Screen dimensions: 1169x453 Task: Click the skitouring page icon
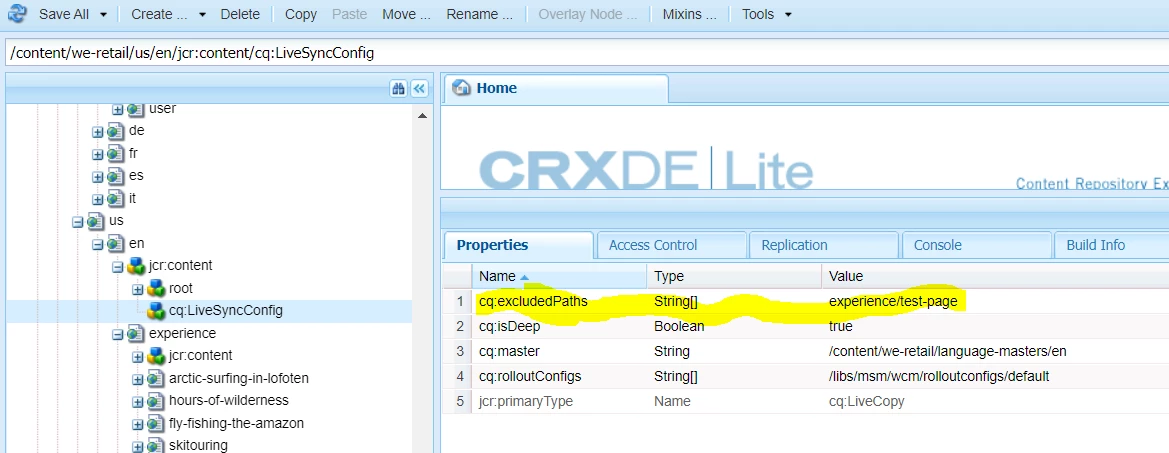point(156,446)
